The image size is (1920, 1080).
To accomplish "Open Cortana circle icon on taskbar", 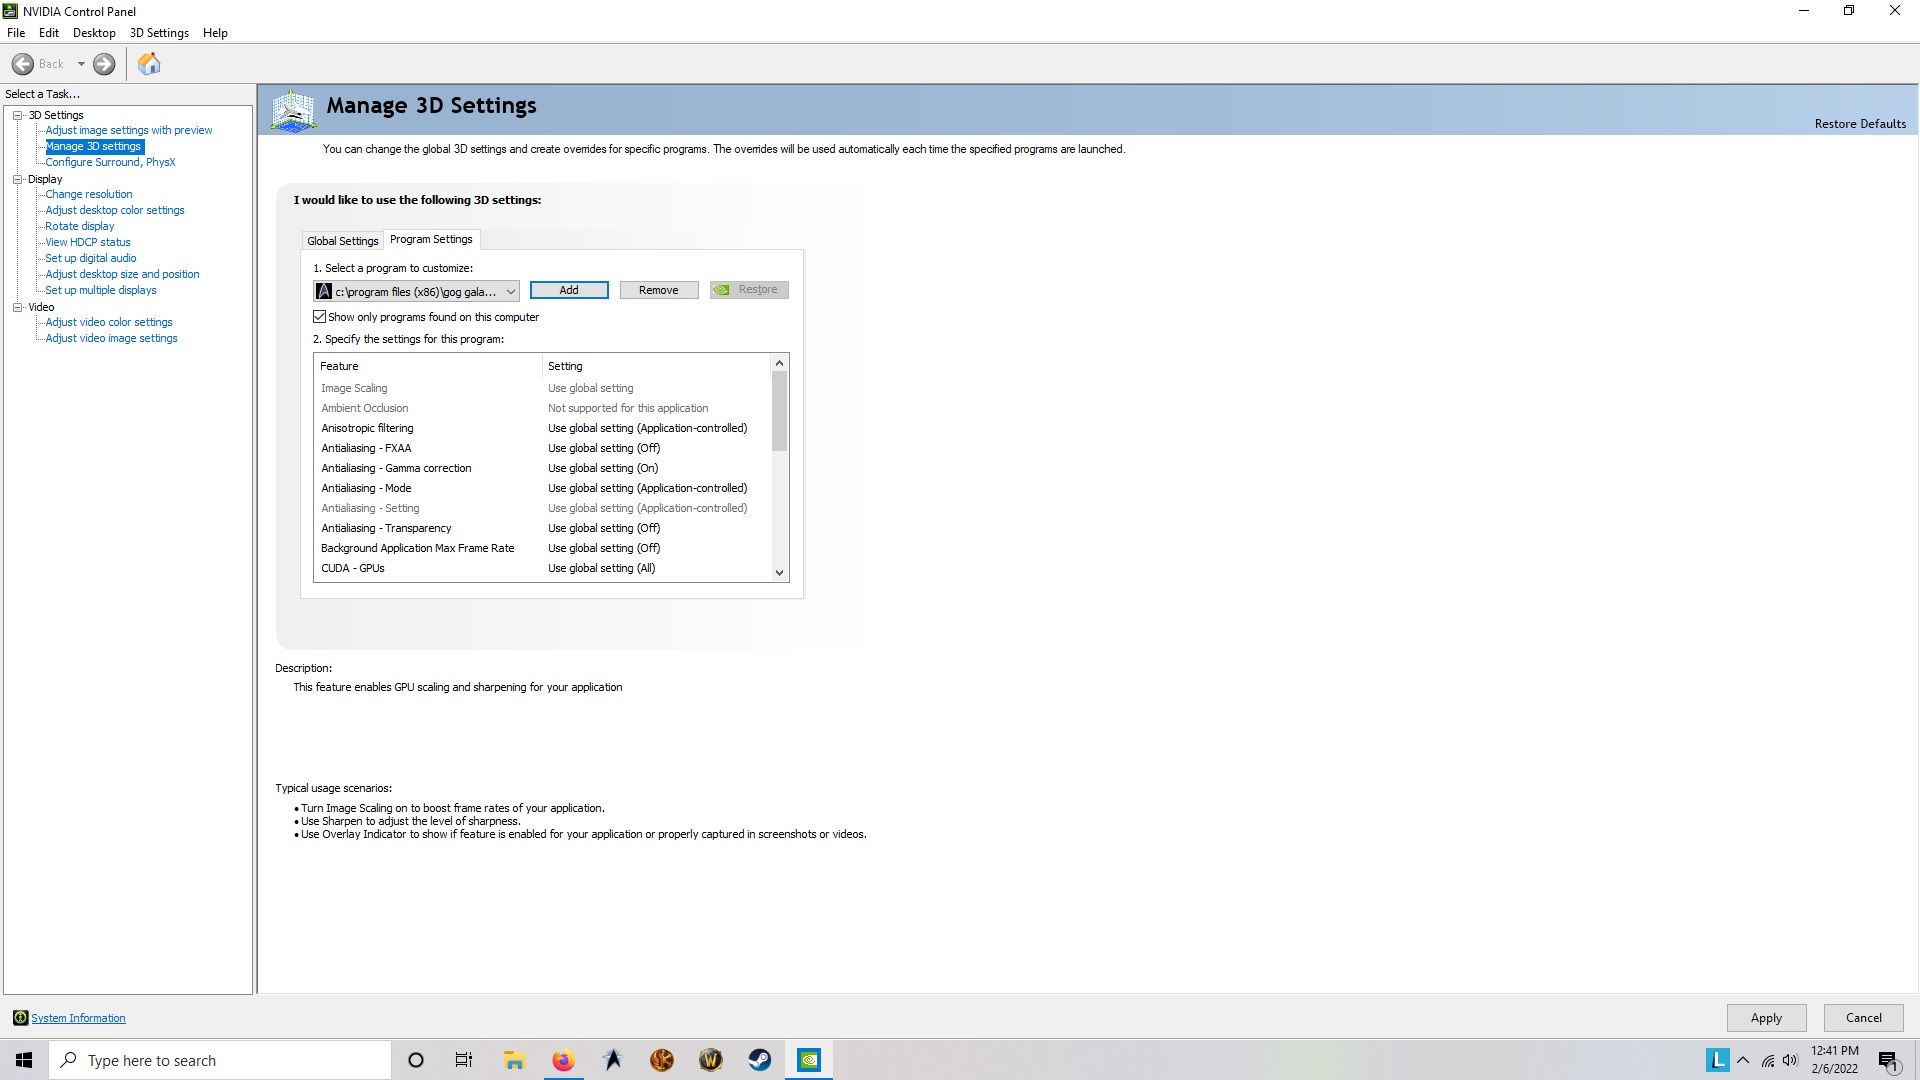I will click(x=416, y=1060).
